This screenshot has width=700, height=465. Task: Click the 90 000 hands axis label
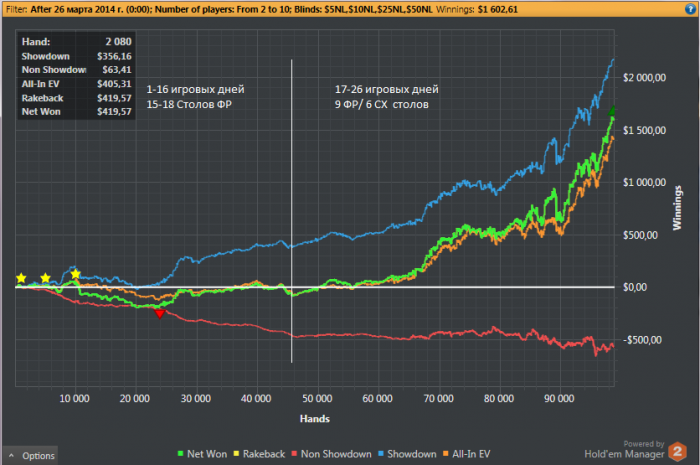[x=559, y=399]
